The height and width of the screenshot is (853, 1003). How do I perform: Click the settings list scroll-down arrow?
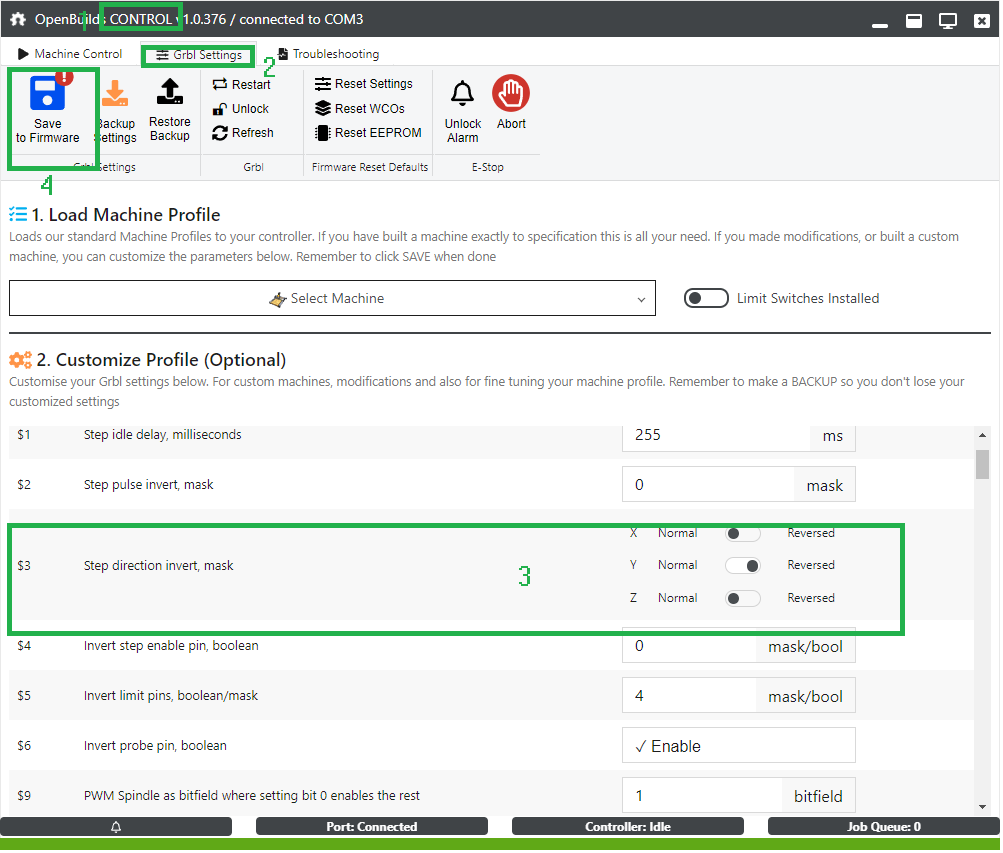(982, 808)
